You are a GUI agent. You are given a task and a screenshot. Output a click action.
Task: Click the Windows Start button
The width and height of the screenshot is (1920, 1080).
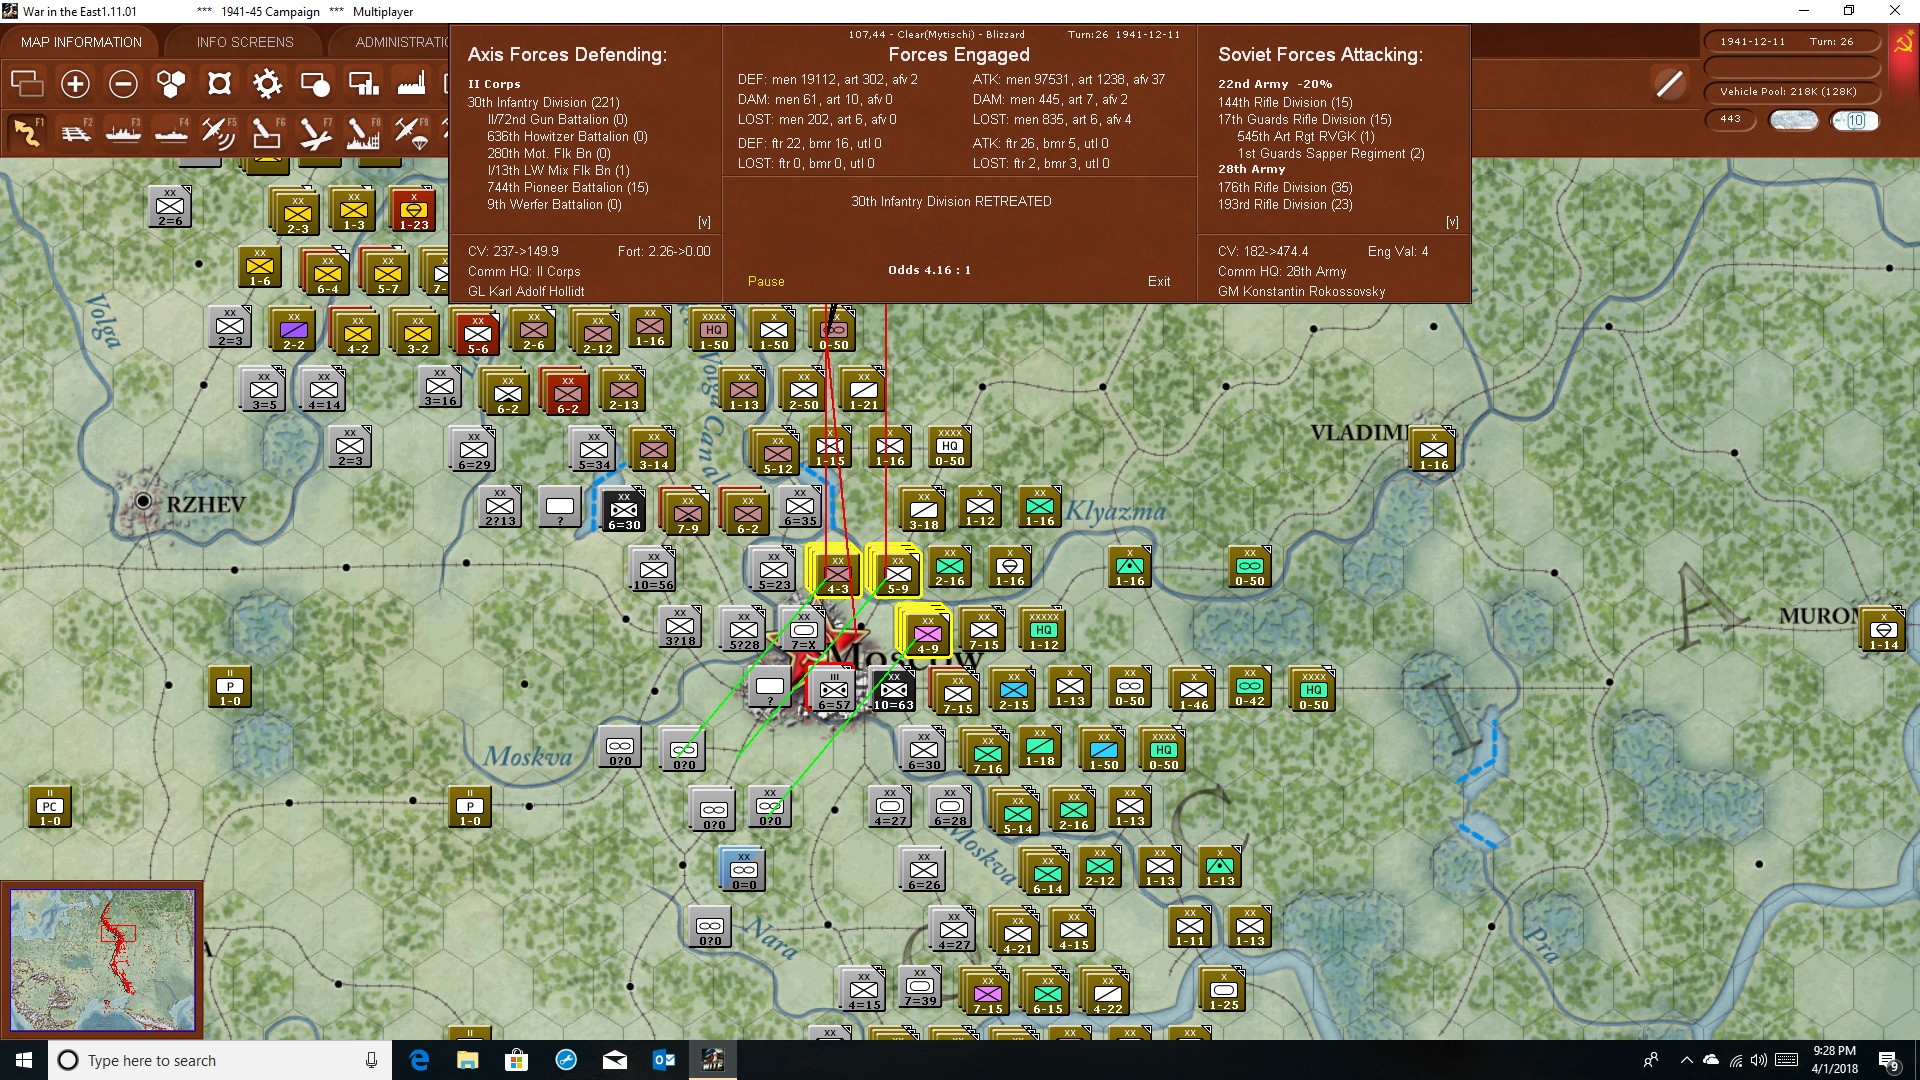[x=24, y=1060]
